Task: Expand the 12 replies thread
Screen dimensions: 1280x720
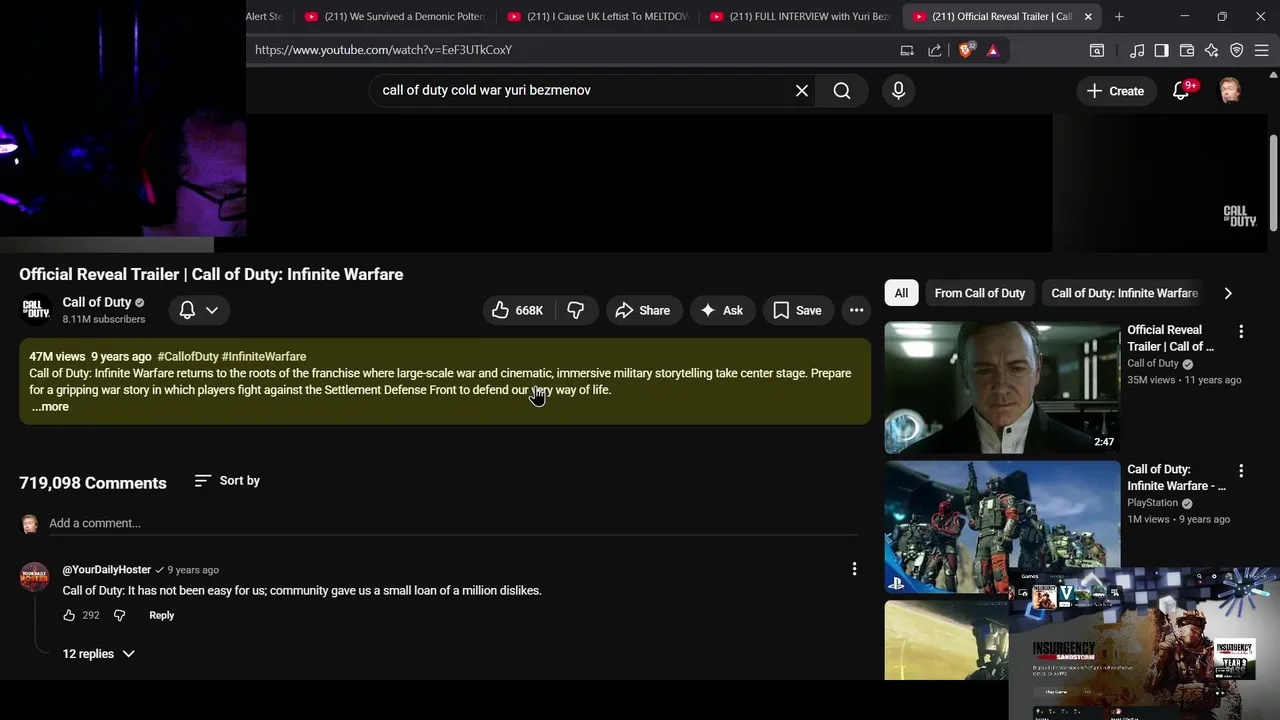Action: 99,654
